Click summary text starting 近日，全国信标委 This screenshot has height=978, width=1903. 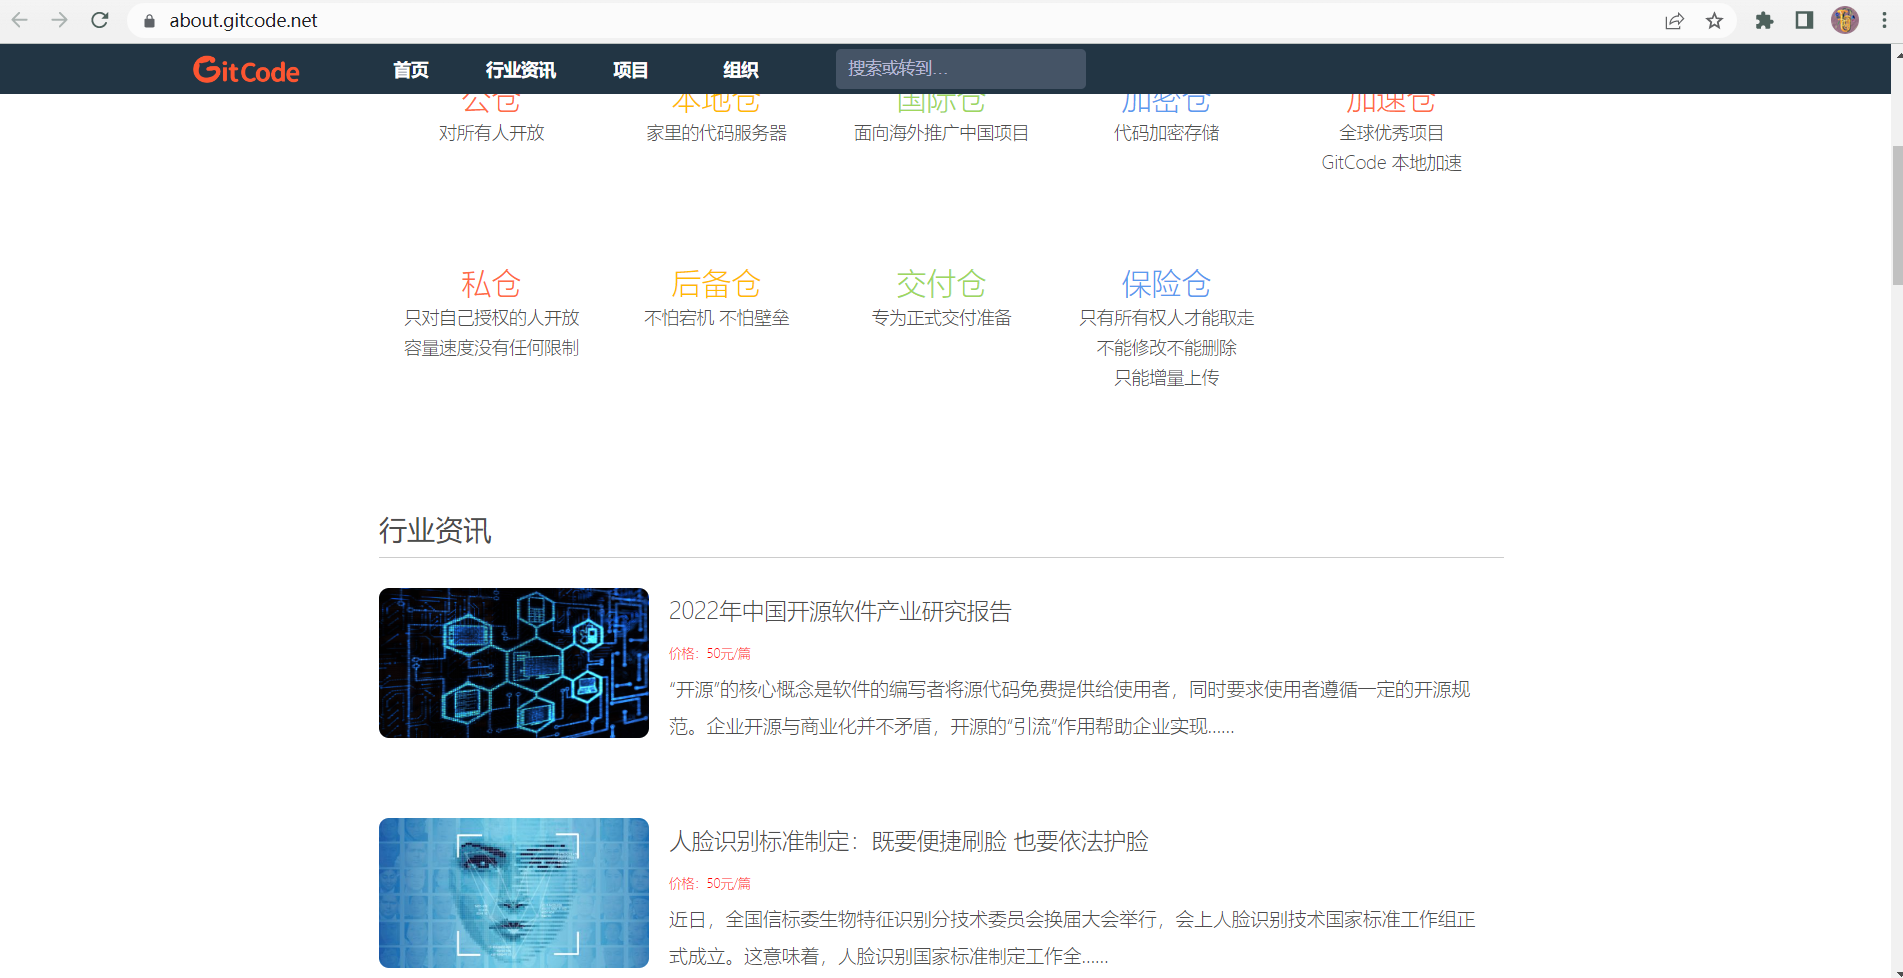click(1072, 938)
